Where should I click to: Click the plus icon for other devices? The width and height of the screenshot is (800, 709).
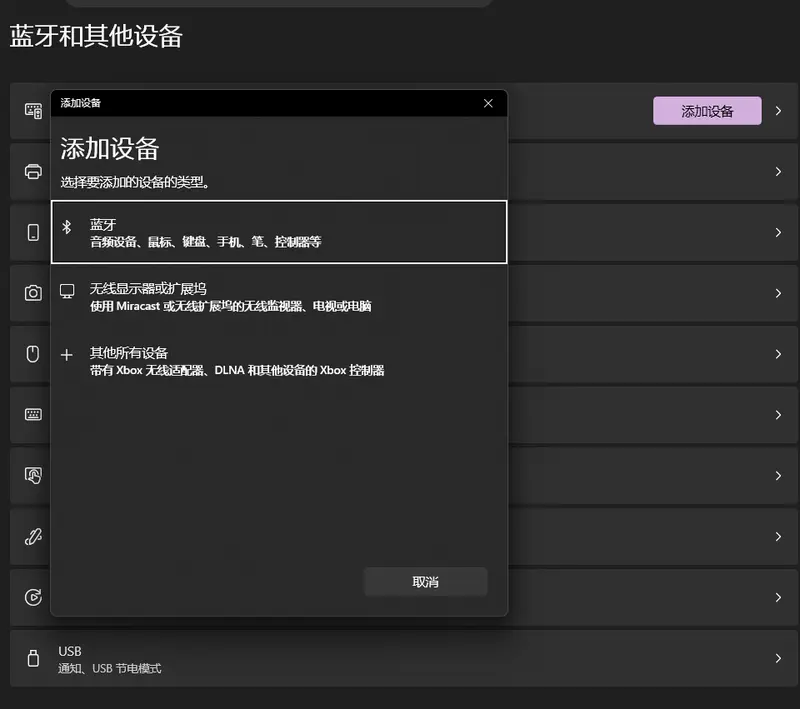click(x=66, y=355)
